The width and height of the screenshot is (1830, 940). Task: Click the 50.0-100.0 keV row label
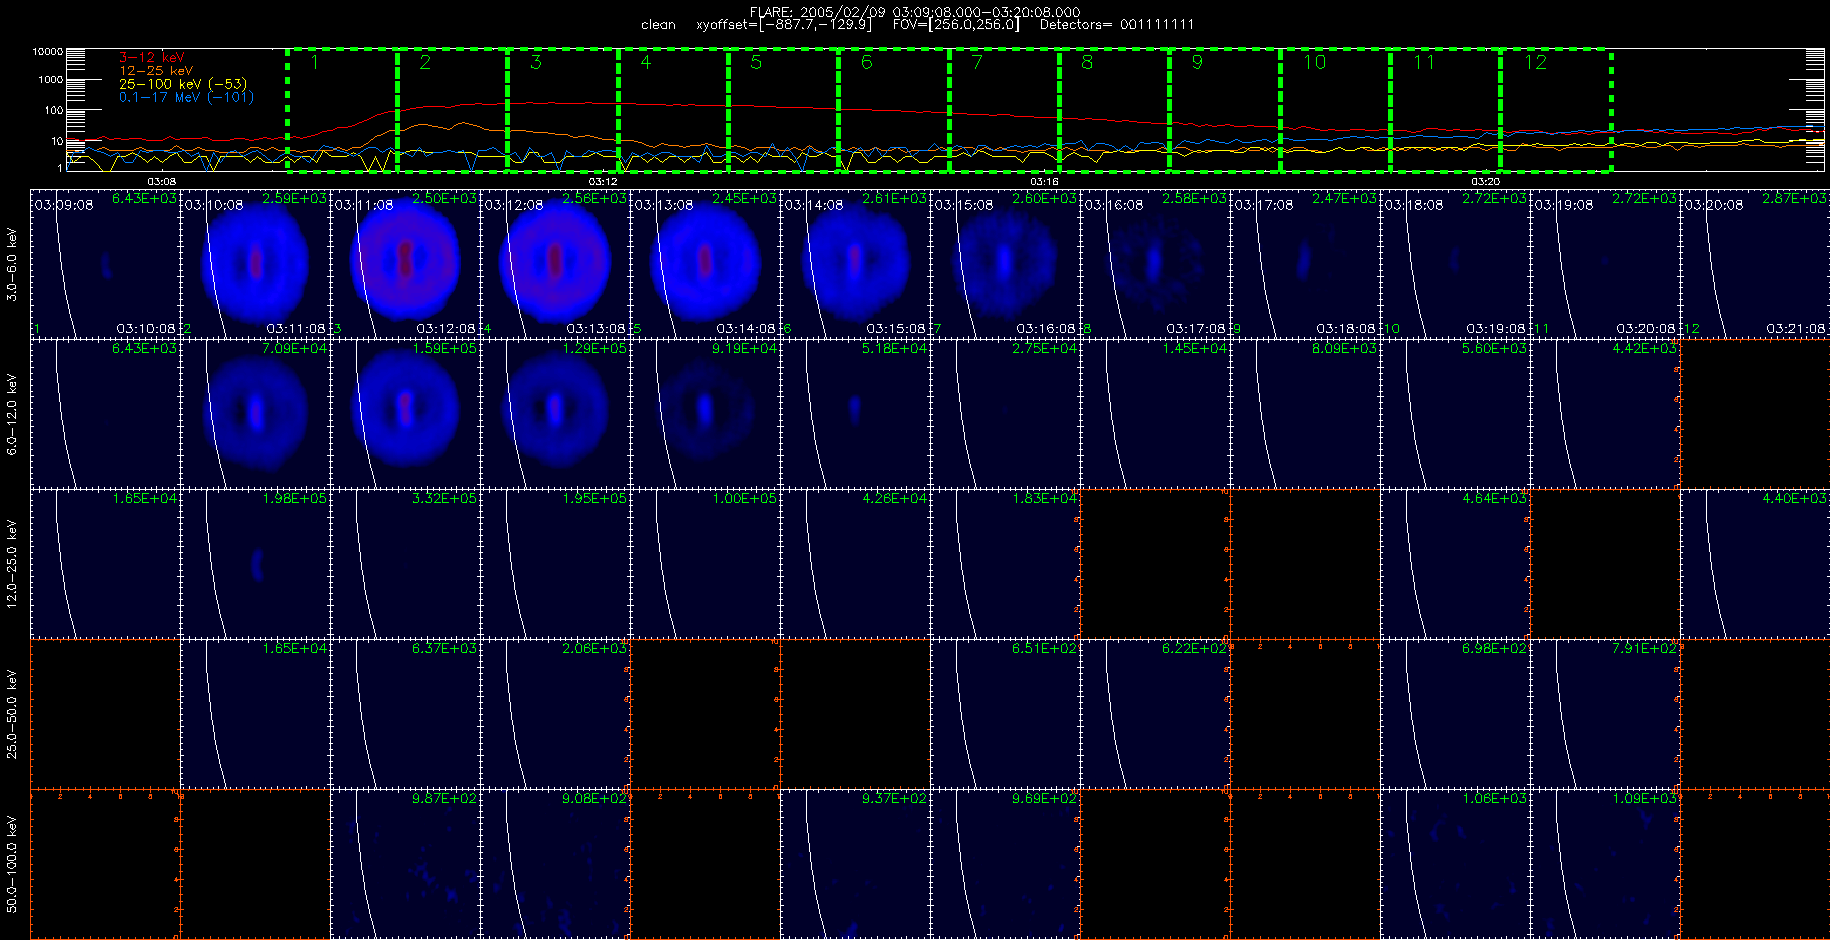coord(12,864)
